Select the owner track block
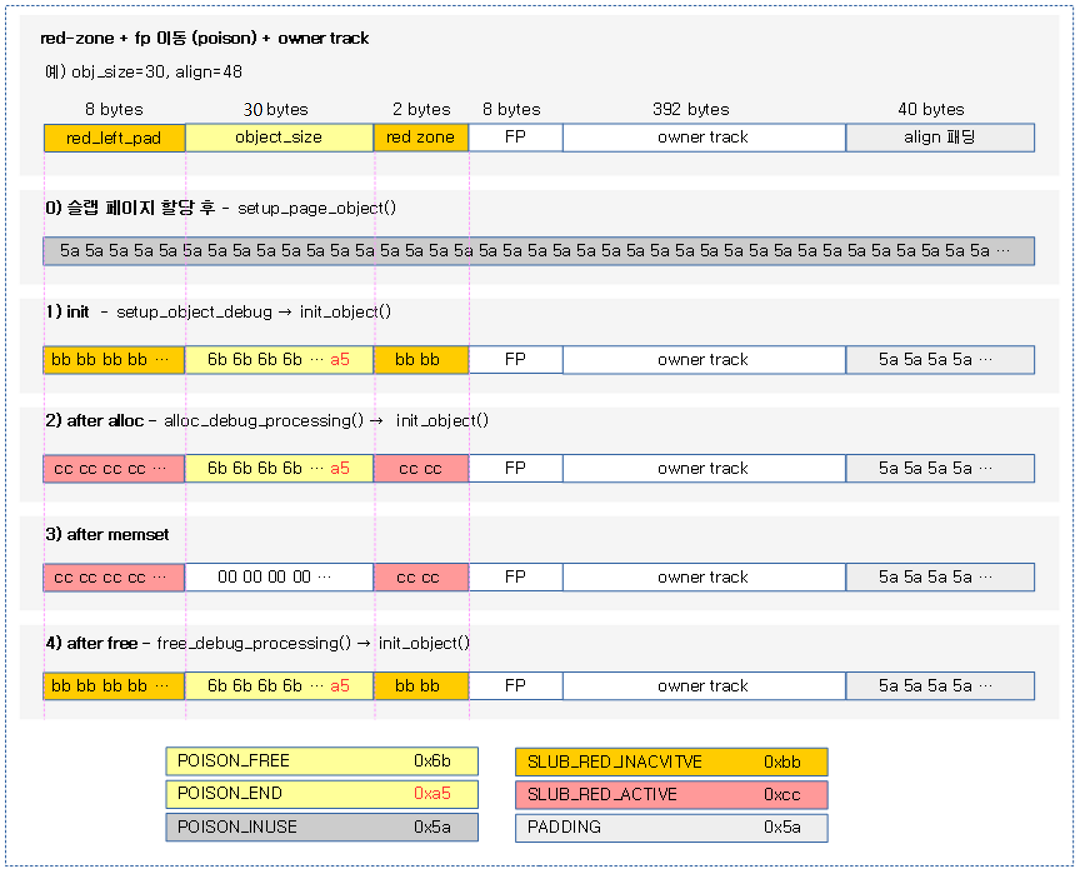The height and width of the screenshot is (874, 1080). click(703, 137)
